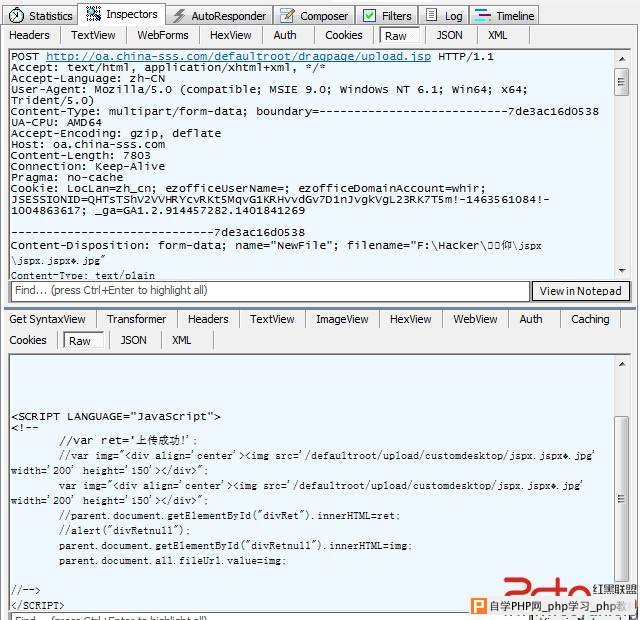Open the Caching response tab

tap(590, 319)
